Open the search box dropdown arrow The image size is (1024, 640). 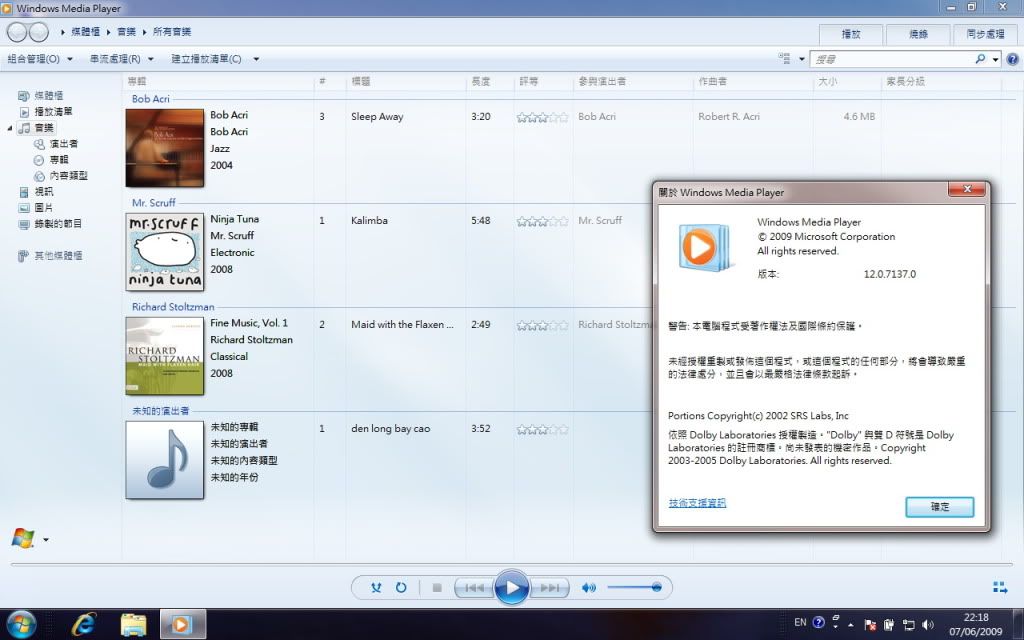point(995,59)
